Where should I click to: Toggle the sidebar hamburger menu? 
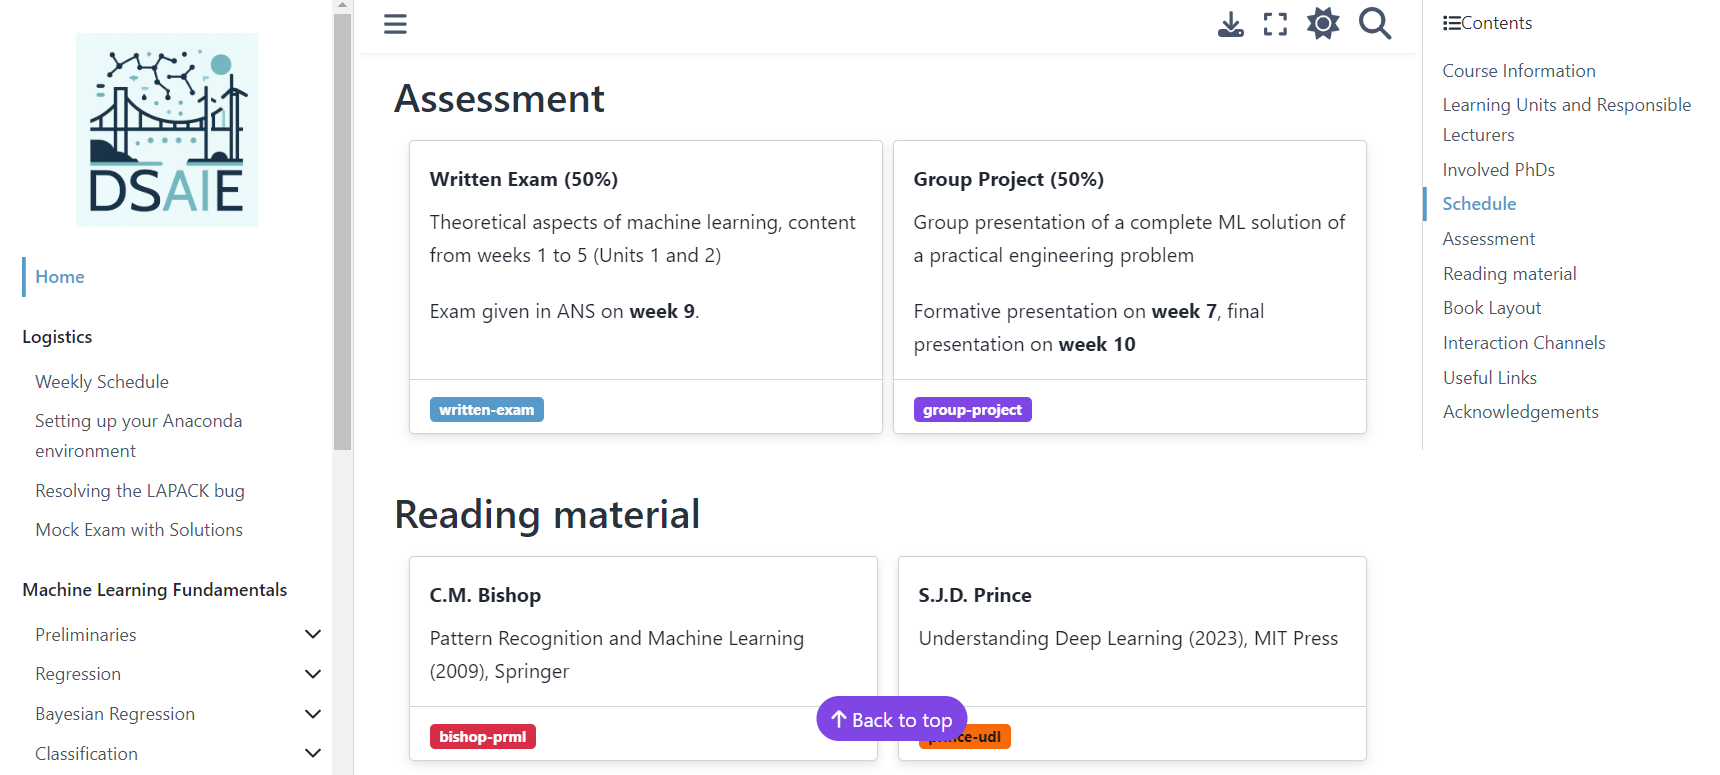click(395, 24)
